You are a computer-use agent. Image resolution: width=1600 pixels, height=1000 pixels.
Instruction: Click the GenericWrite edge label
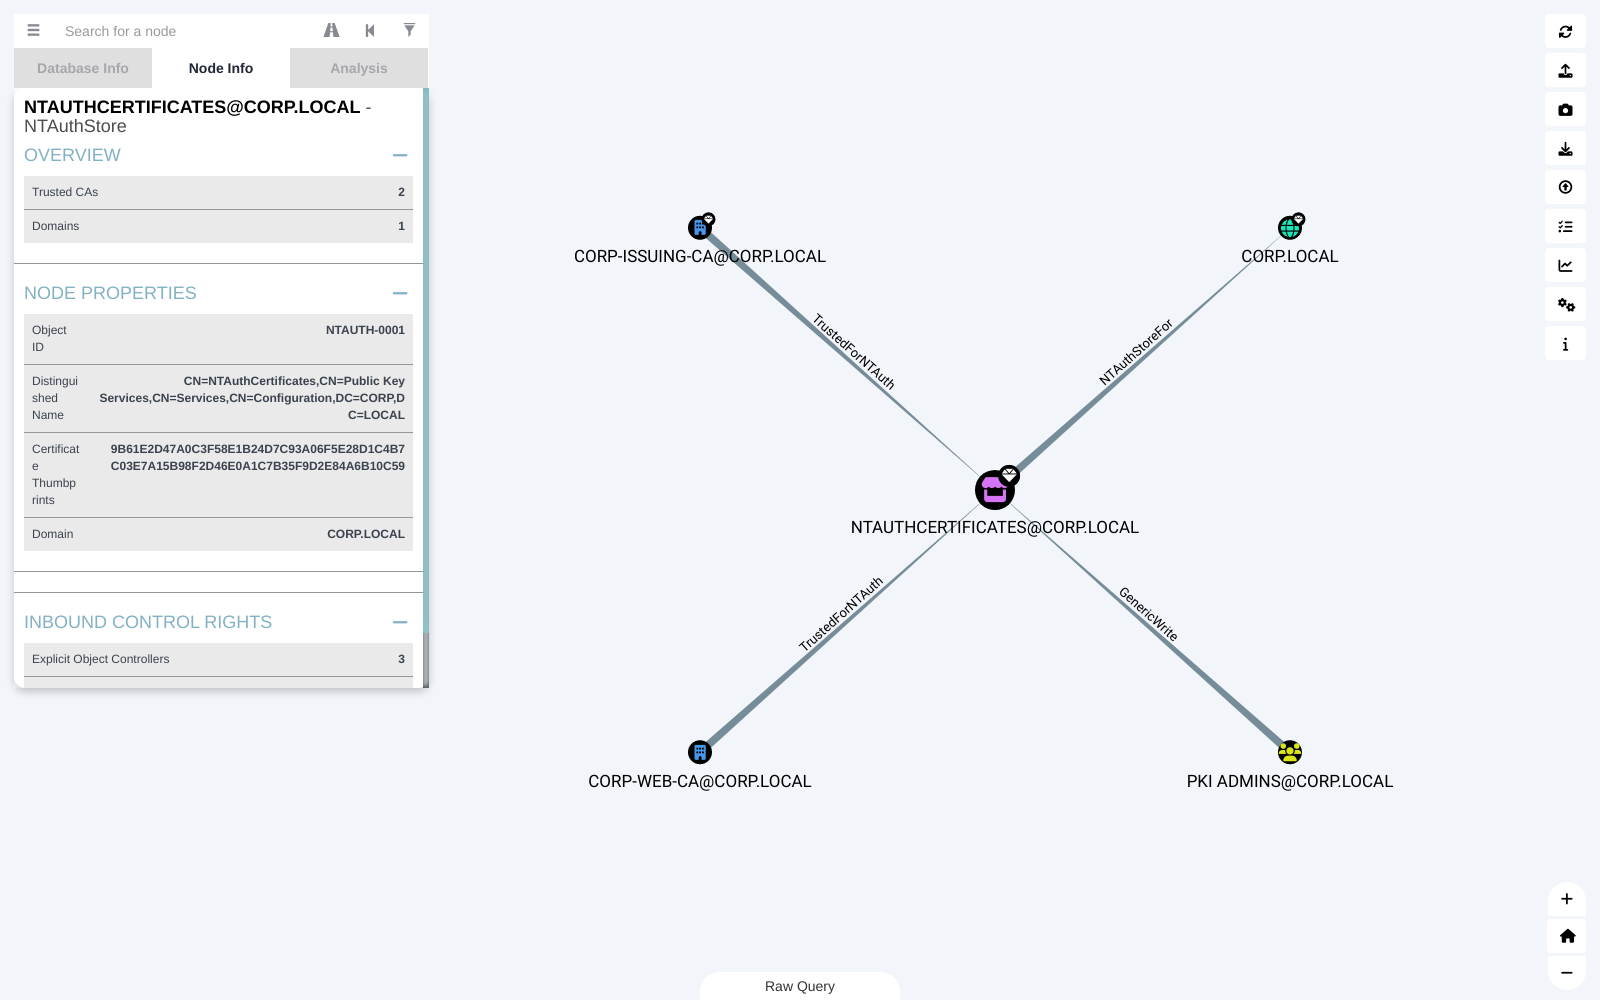click(x=1148, y=614)
